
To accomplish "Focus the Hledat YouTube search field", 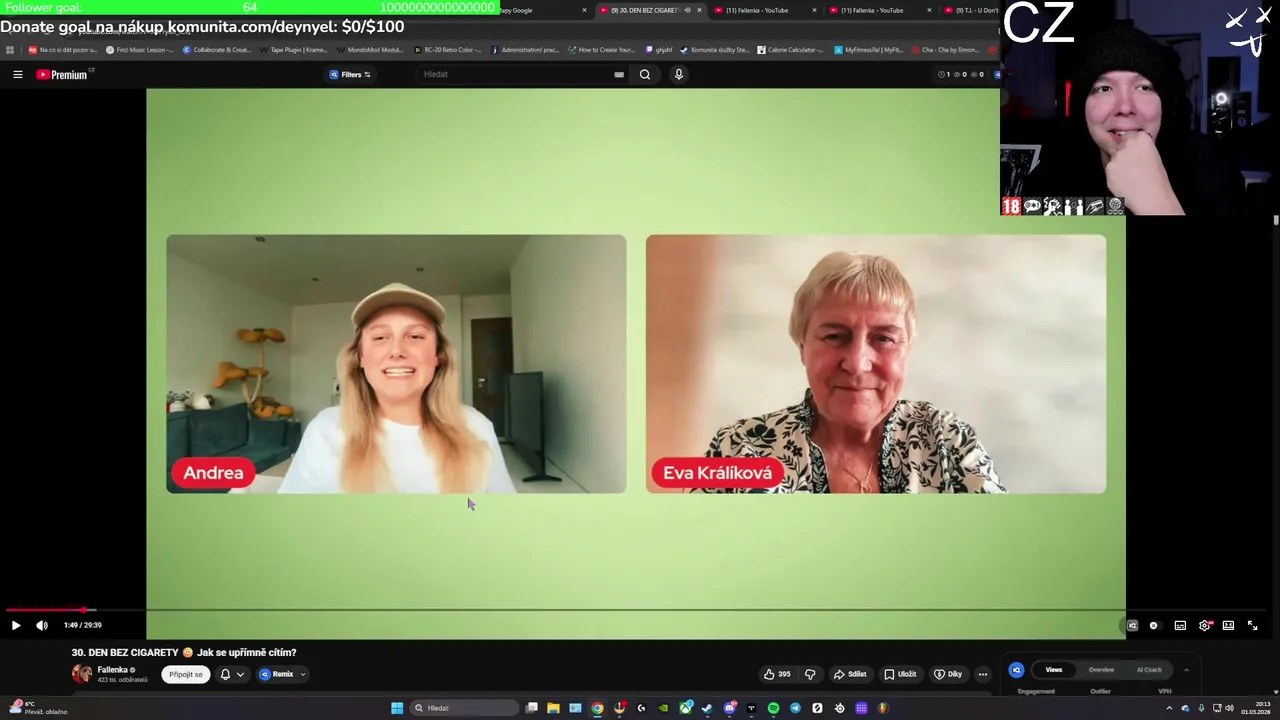I will (520, 74).
